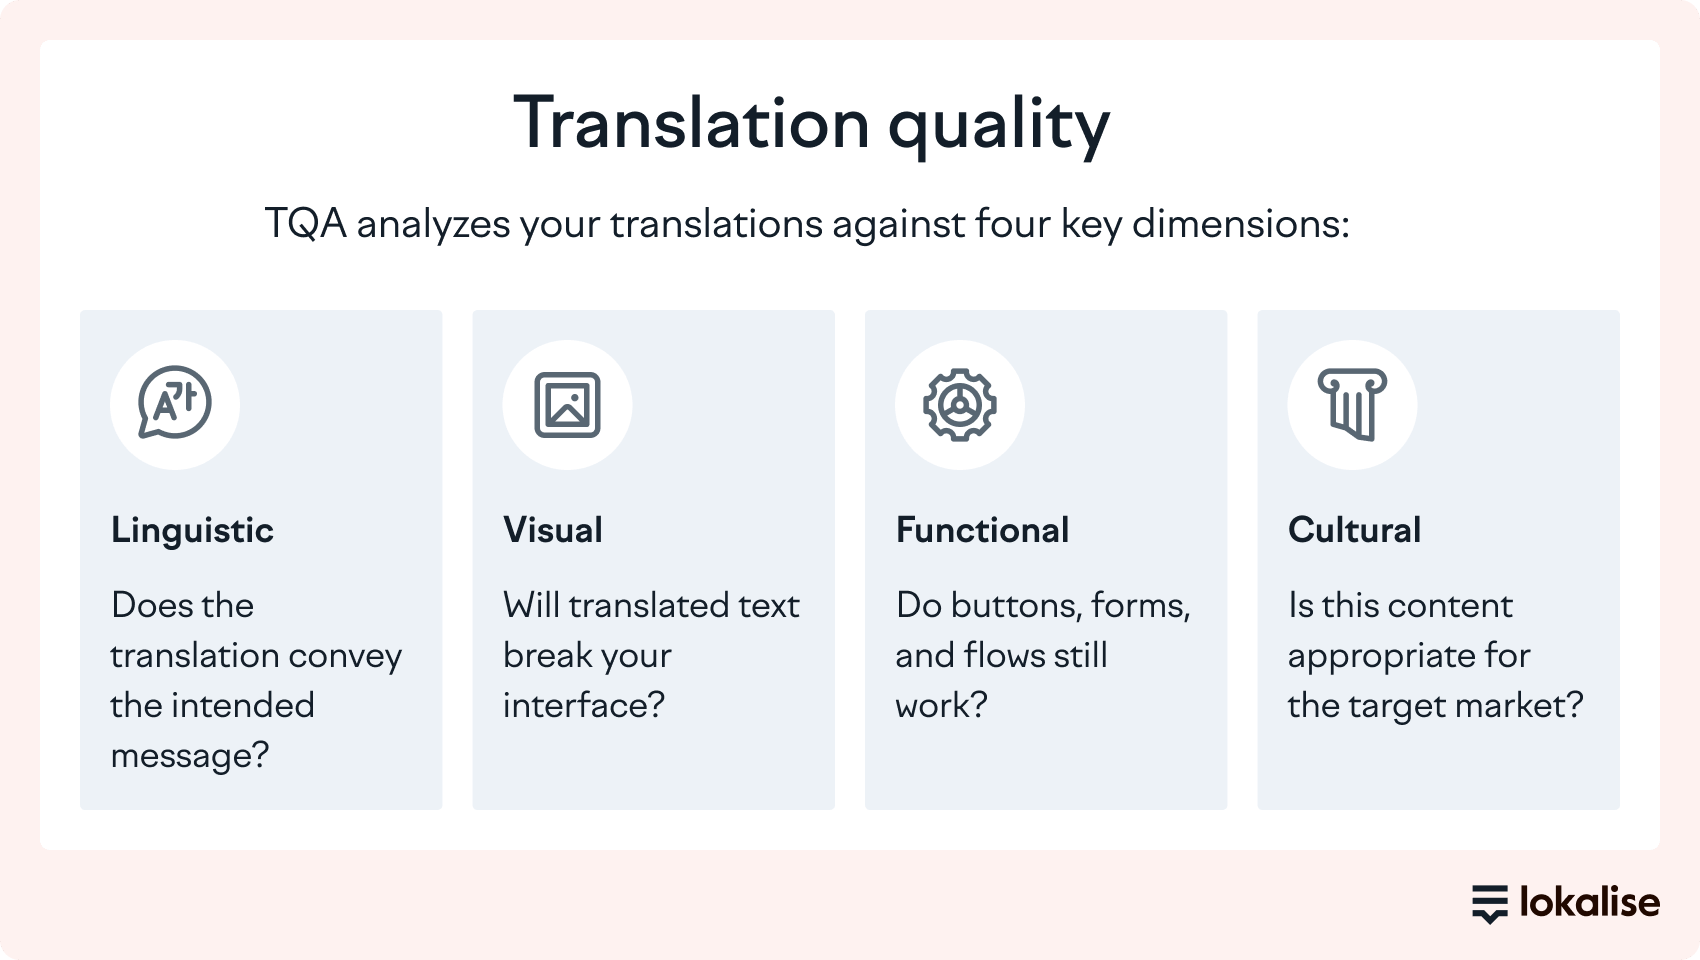Click the Cultural card's empty bottom area
This screenshot has height=960, width=1700.
(x=1438, y=770)
